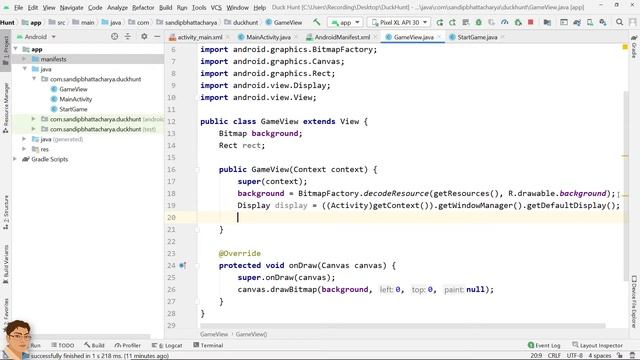The height and width of the screenshot is (360, 640).
Task: Select StartGame class in project tree
Action: pyautogui.click(x=73, y=109)
